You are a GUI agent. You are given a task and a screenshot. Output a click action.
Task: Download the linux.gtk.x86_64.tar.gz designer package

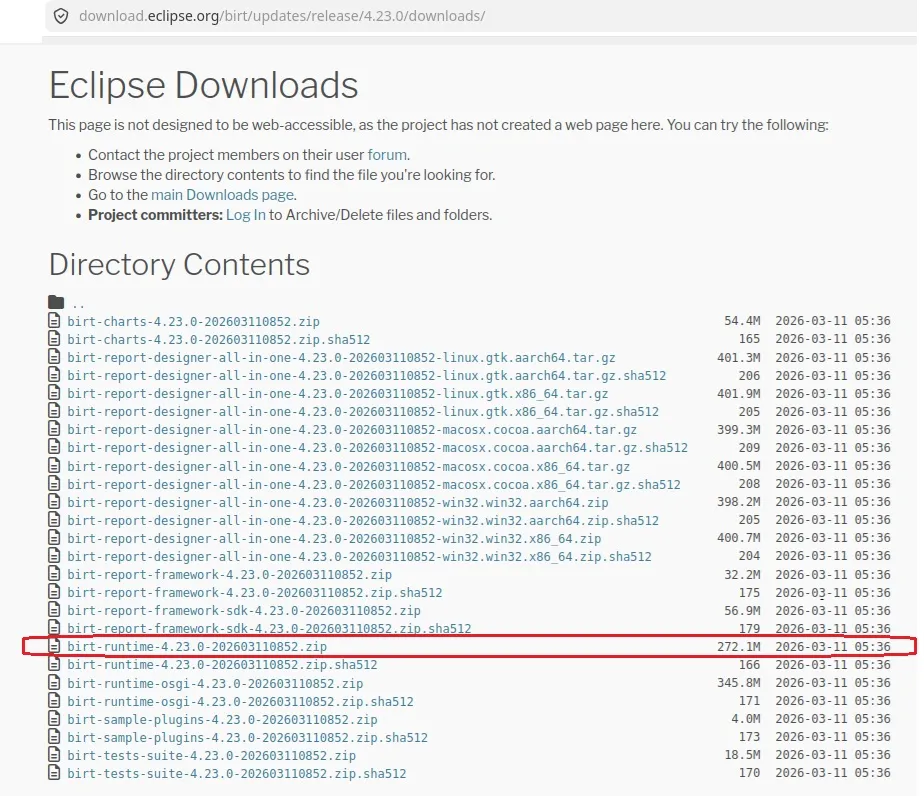[x=337, y=393]
